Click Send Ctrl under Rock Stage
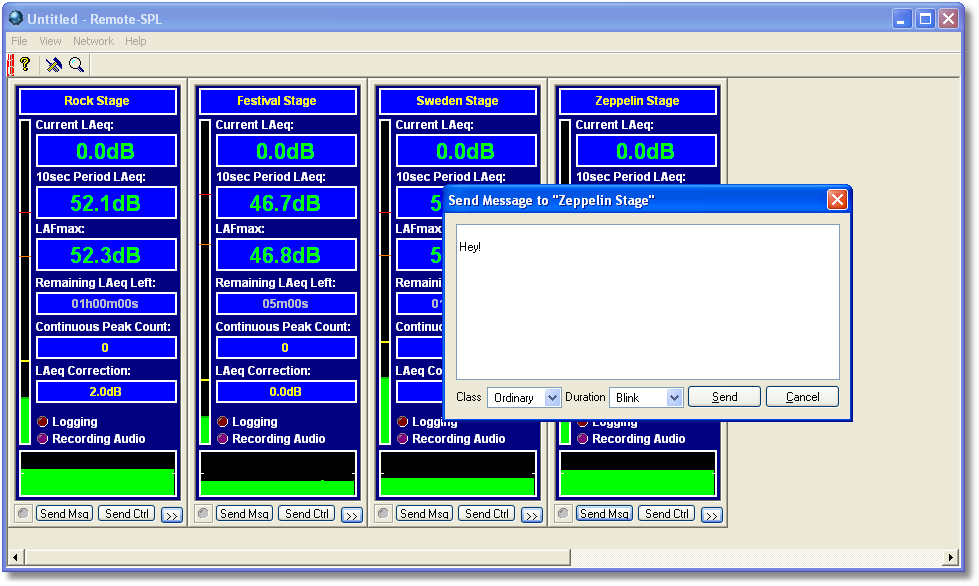Screen dimensions: 979x586 pos(127,514)
